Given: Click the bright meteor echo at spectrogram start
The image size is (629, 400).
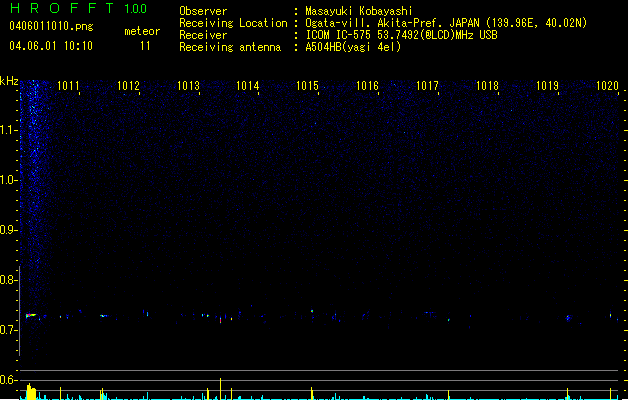Looking at the screenshot, I should pos(31,316).
